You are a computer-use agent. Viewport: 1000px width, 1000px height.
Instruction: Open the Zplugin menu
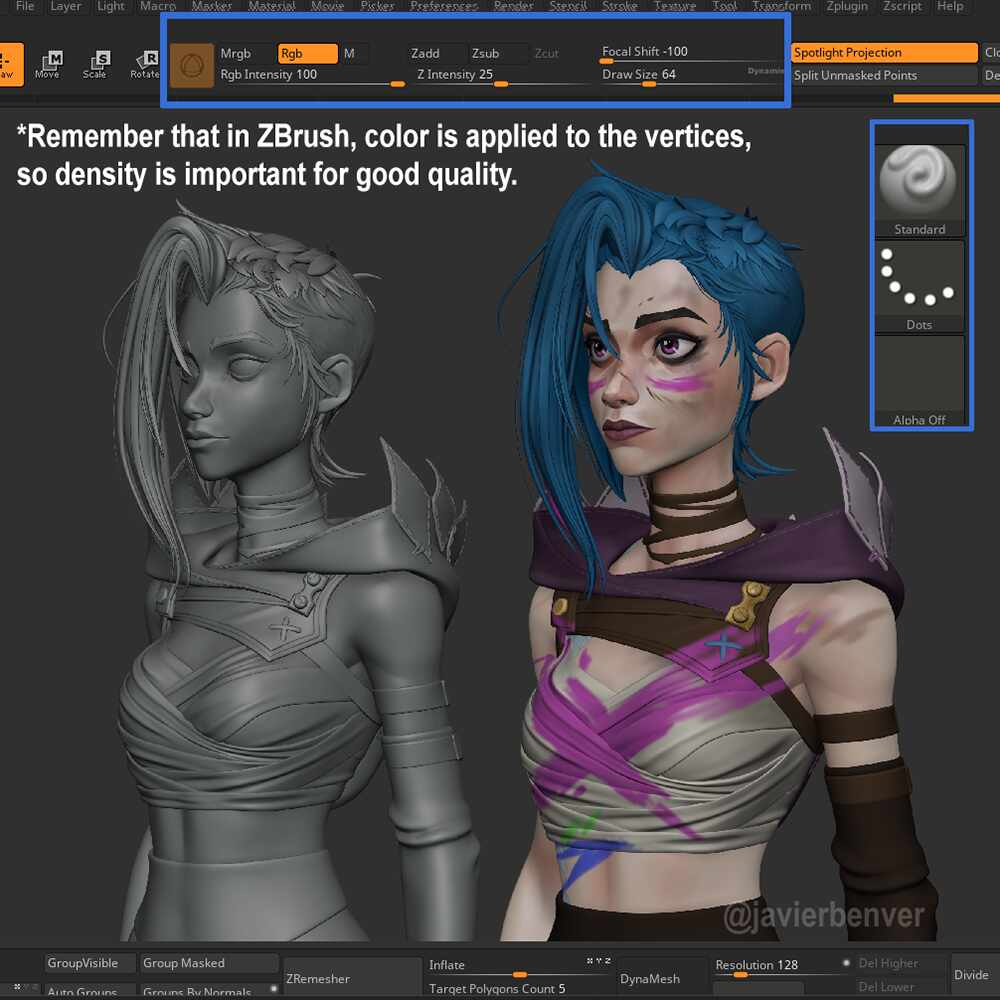[x=847, y=6]
